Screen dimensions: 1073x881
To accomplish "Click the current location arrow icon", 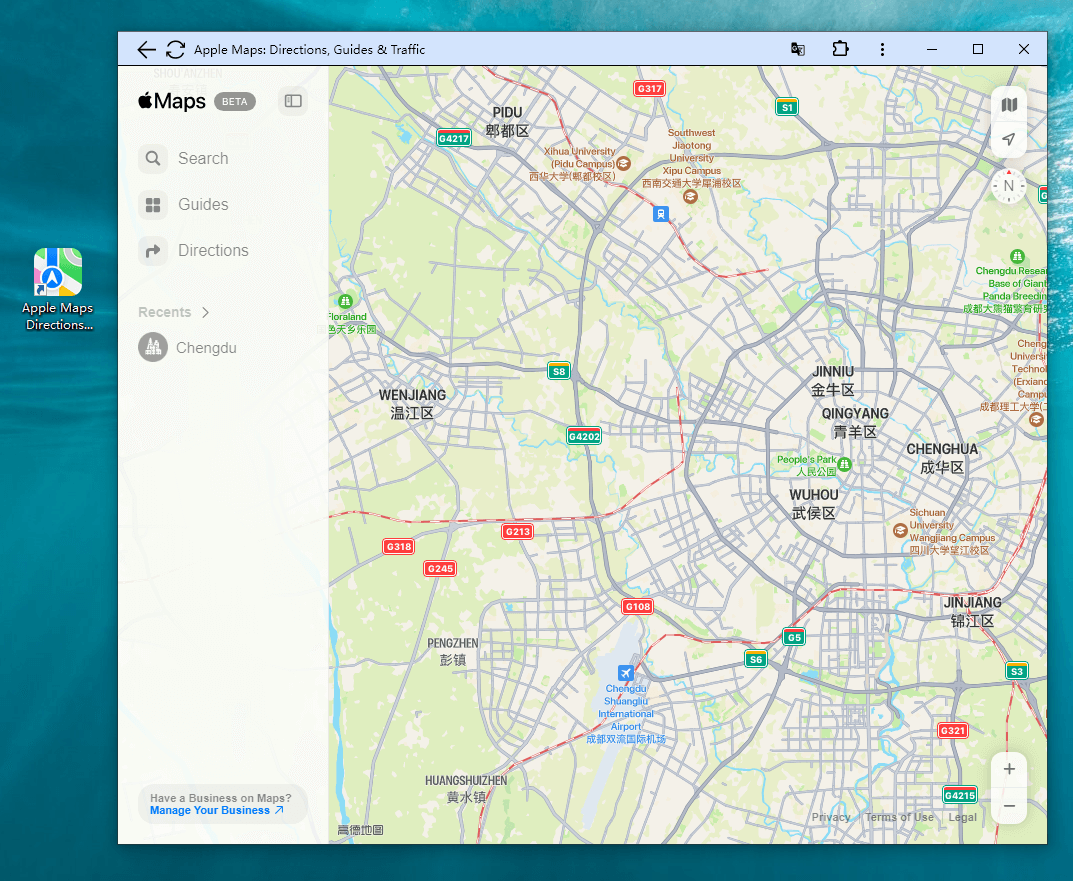I will click(x=1009, y=140).
